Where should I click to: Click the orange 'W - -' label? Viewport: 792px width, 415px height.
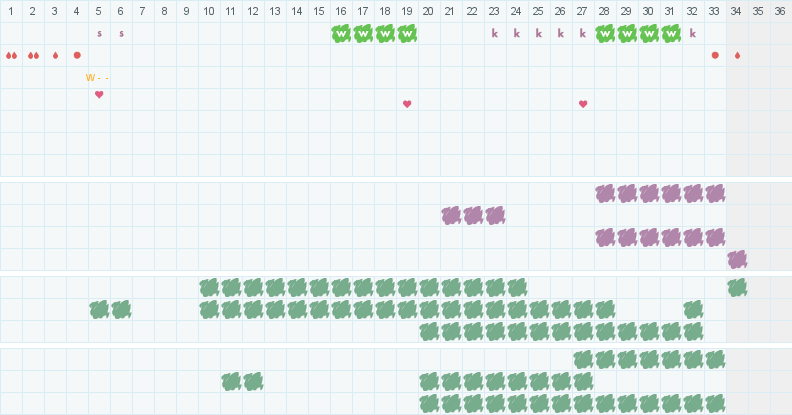pos(97,77)
